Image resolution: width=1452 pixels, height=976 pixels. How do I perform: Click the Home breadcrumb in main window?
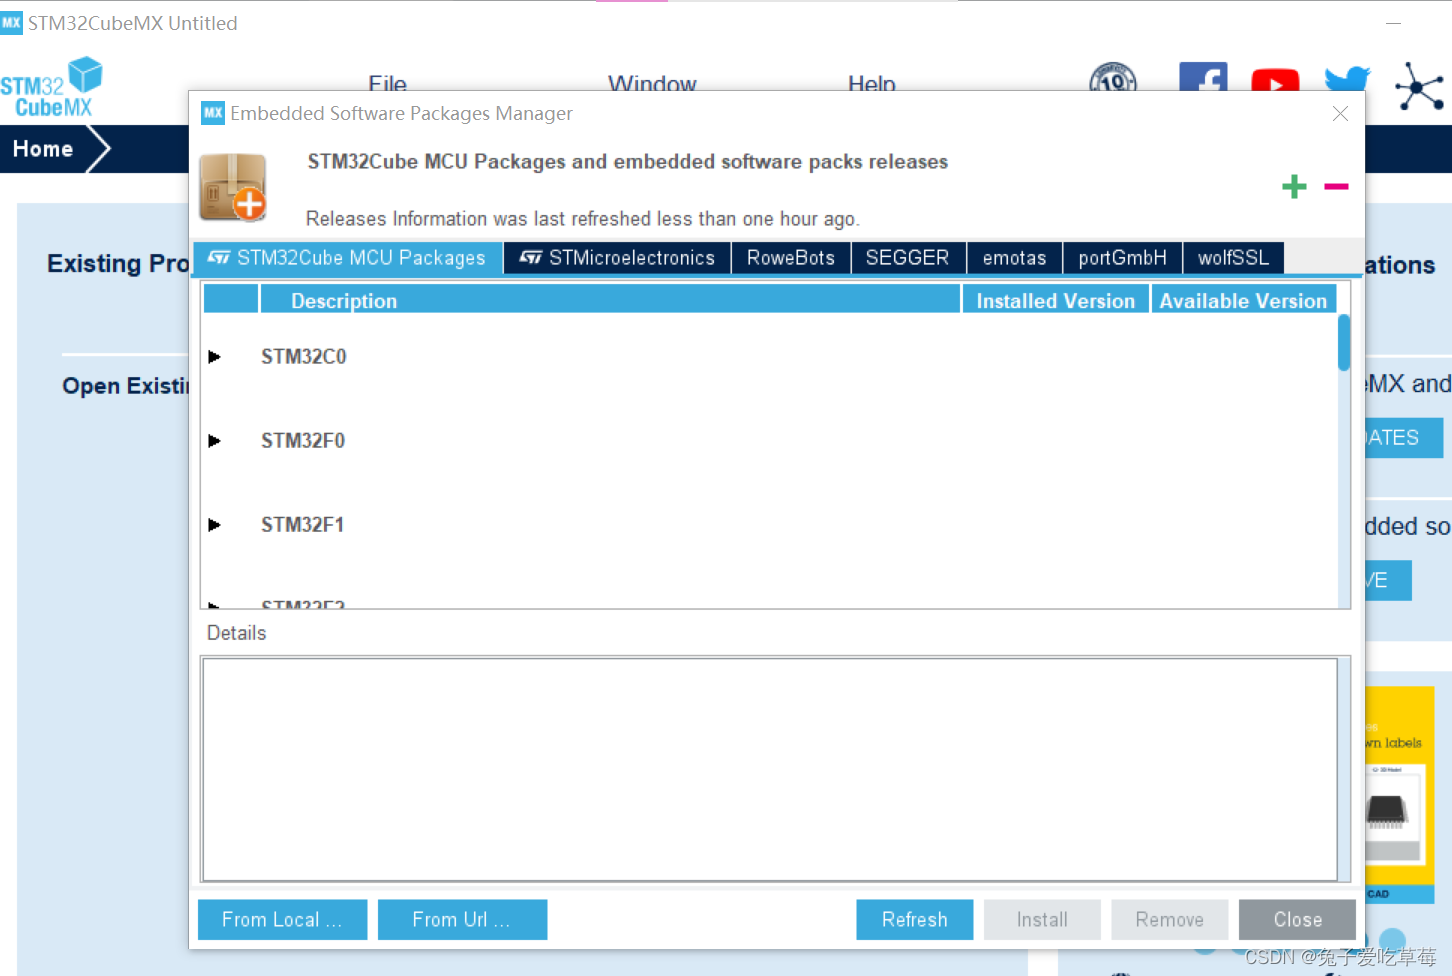coord(43,149)
